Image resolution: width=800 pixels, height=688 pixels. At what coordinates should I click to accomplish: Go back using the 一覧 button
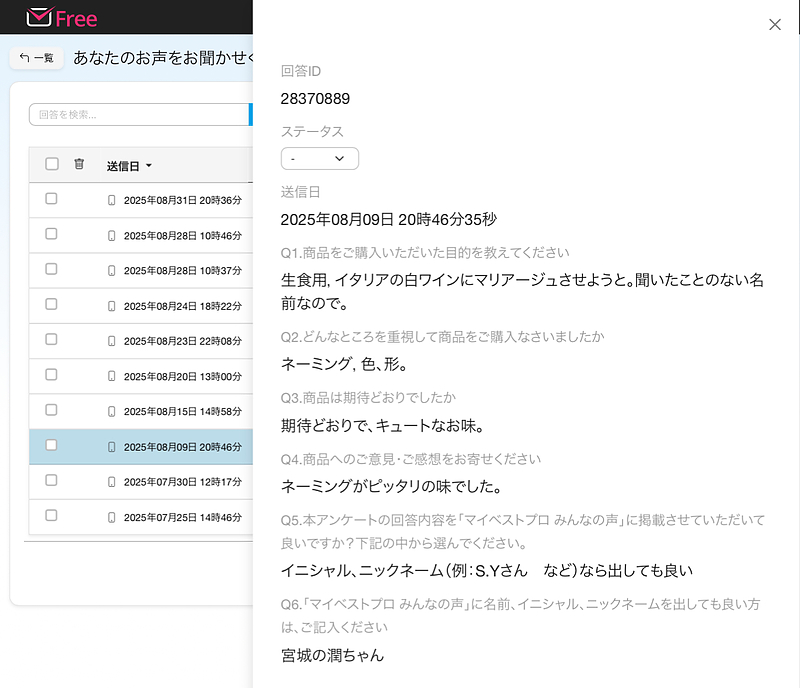pyautogui.click(x=37, y=58)
